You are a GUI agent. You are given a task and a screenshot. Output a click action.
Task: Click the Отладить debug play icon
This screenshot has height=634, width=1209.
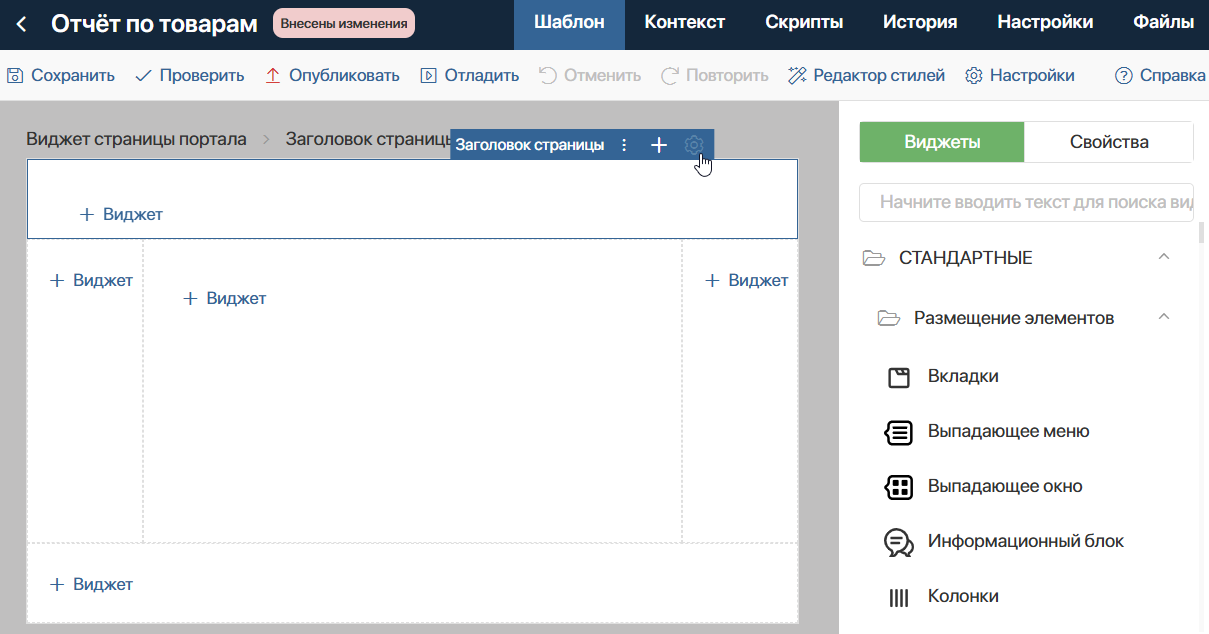[x=428, y=75]
